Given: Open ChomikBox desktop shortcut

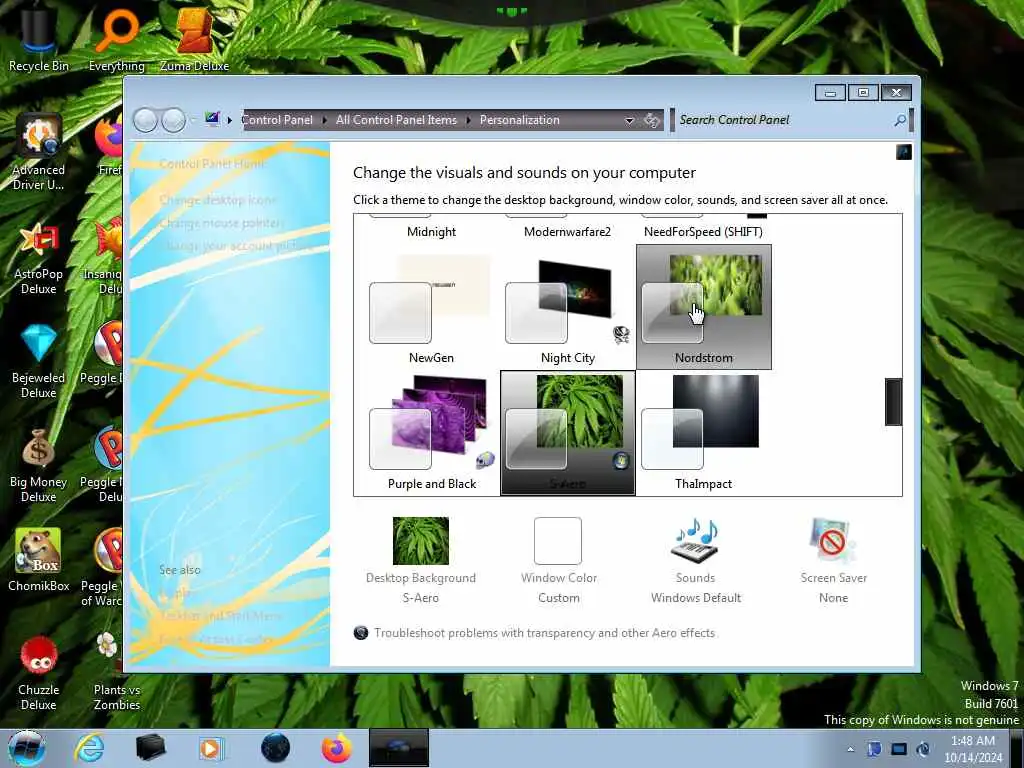Looking at the screenshot, I should (x=38, y=560).
